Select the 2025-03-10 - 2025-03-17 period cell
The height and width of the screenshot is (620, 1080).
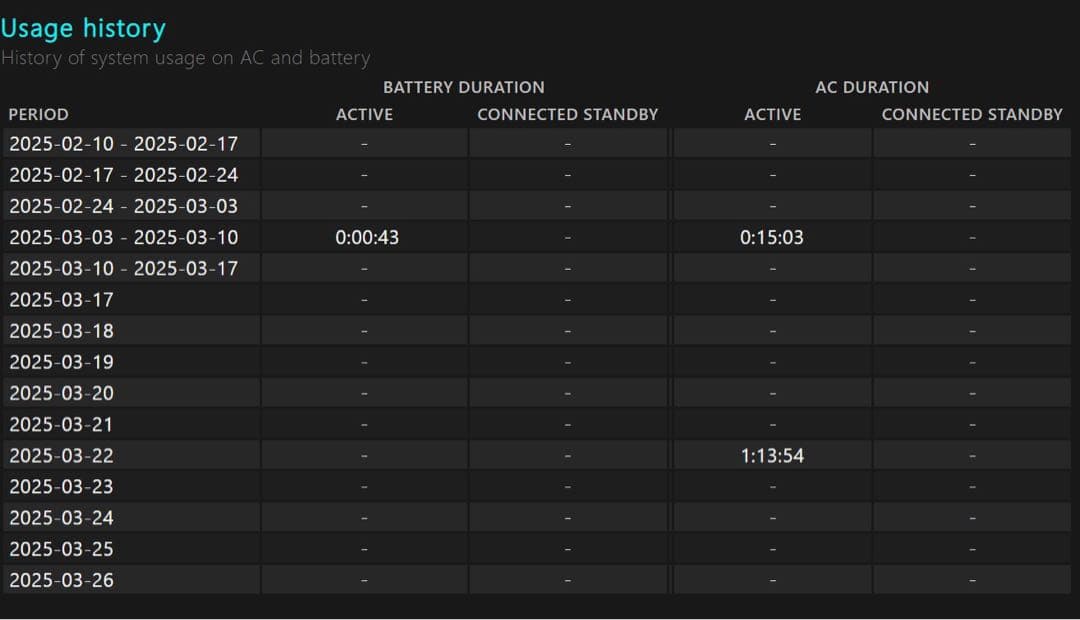(x=124, y=268)
